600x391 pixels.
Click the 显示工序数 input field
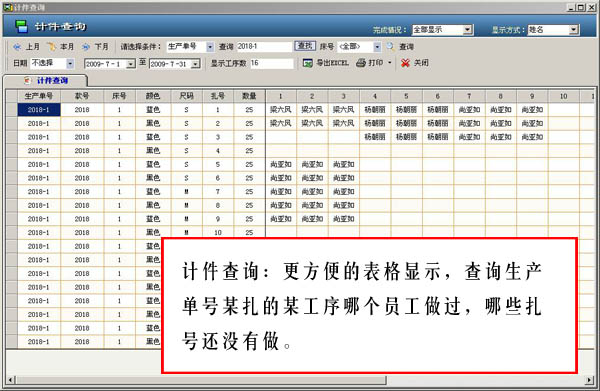pyautogui.click(x=272, y=63)
